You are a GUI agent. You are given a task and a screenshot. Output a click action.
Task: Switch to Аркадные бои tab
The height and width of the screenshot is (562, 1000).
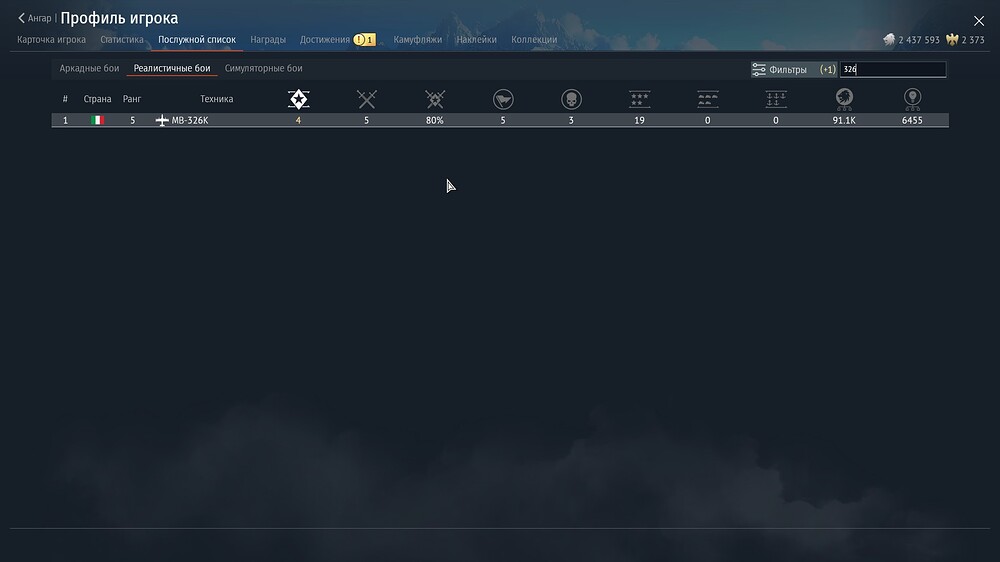89,68
